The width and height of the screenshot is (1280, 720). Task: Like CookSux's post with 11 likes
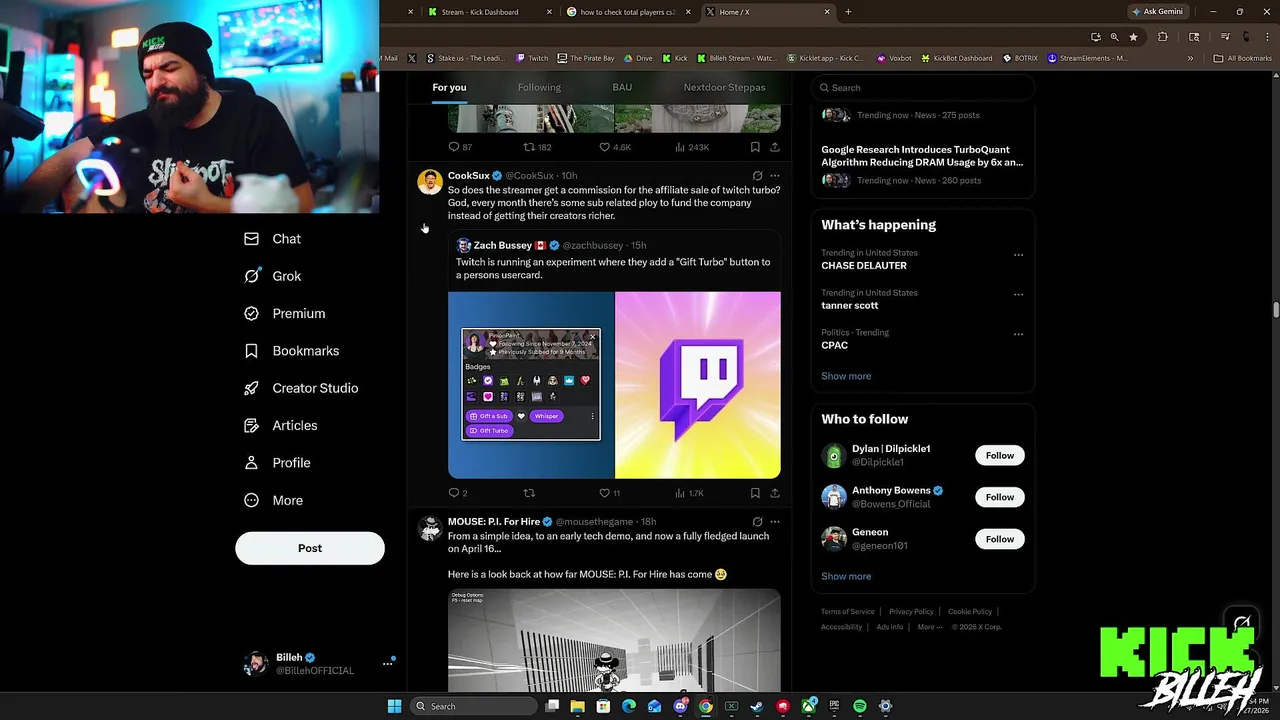tap(609, 493)
